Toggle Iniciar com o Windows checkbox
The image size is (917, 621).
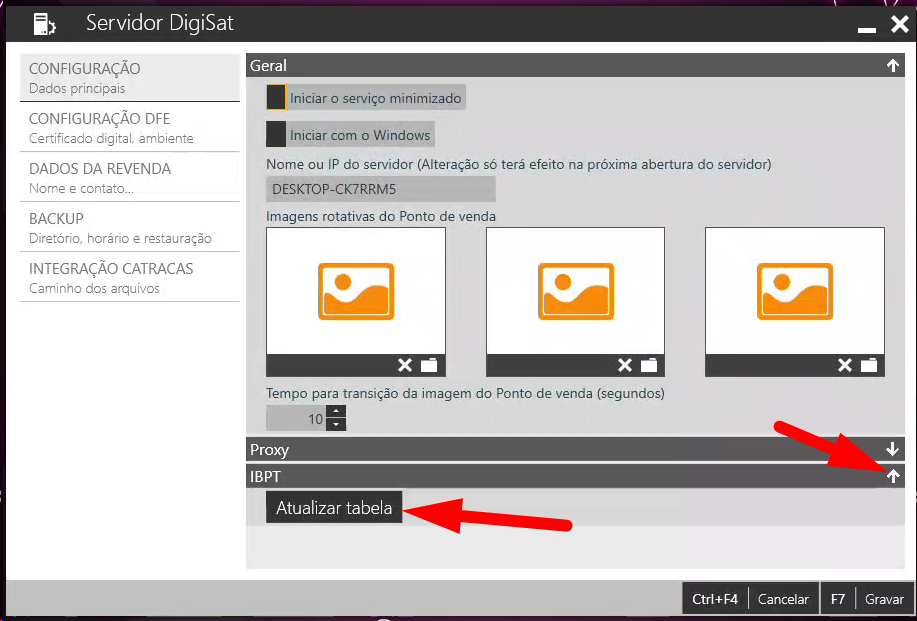pos(276,135)
